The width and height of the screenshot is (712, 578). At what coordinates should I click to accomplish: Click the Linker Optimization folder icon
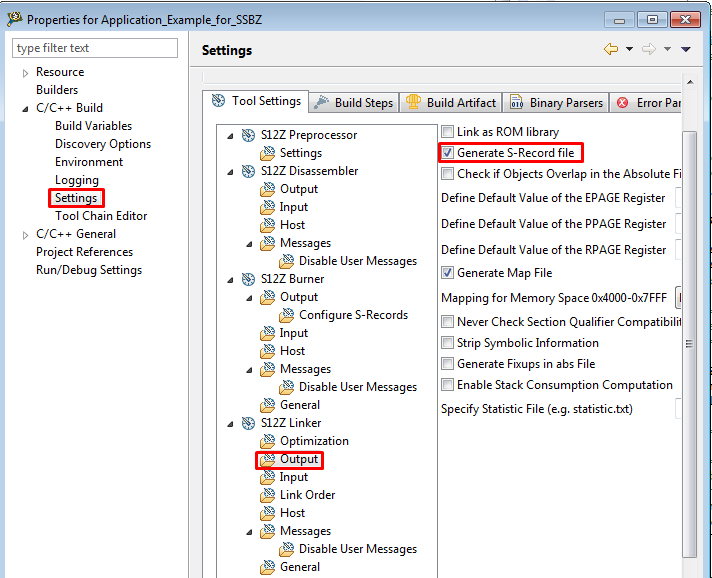267,441
